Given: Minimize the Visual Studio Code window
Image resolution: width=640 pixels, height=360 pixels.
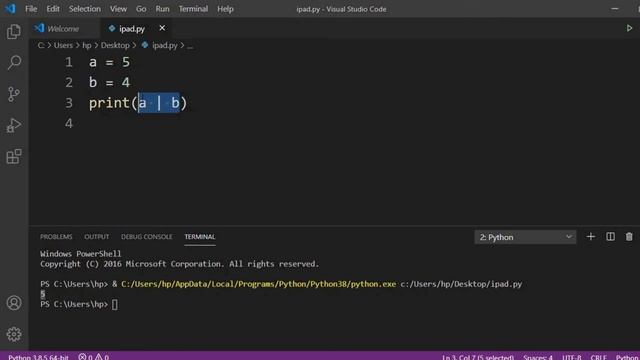Looking at the screenshot, I should point(615,9).
